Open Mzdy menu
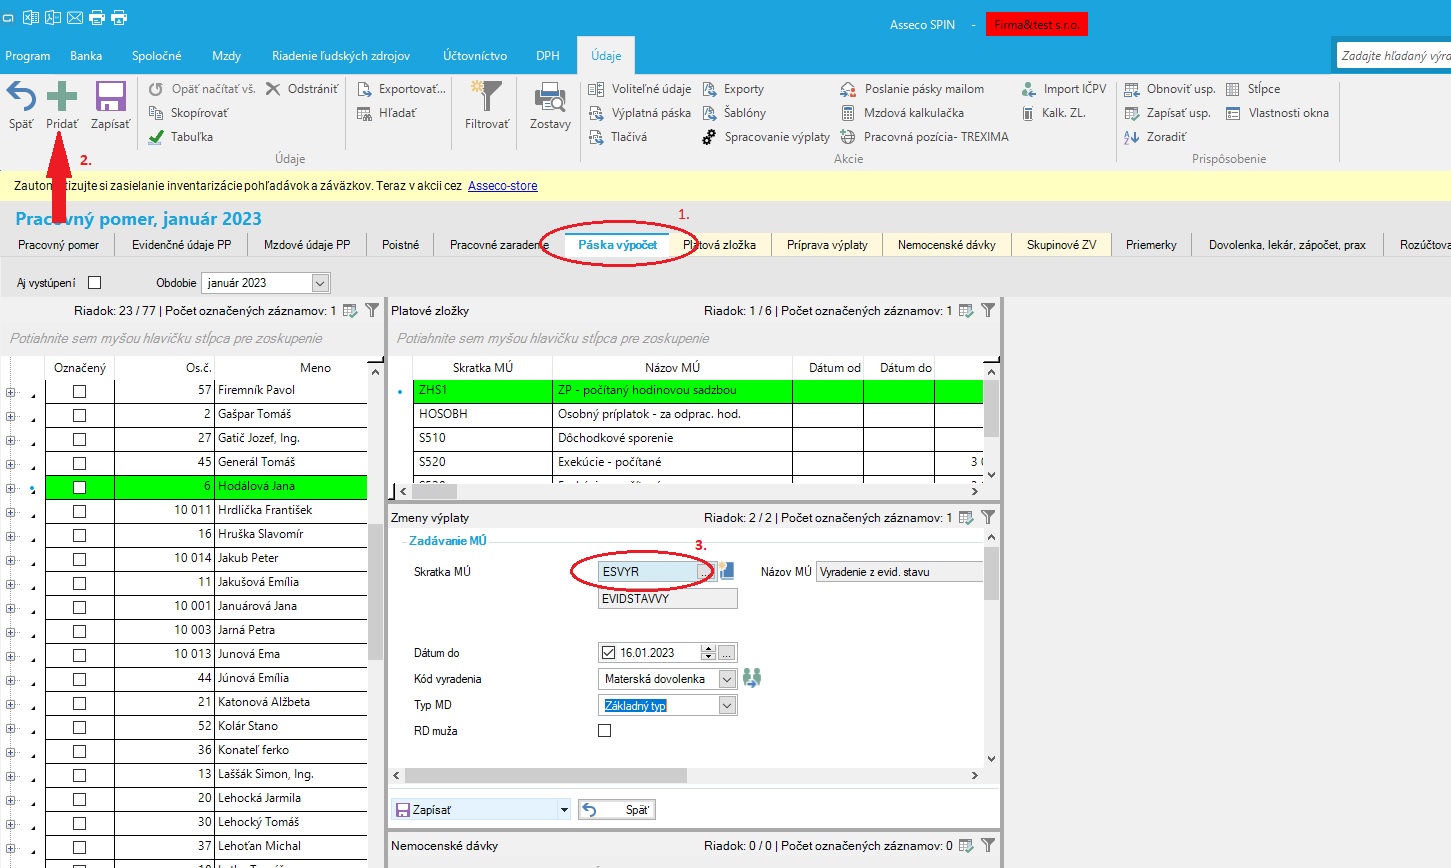The height and width of the screenshot is (868, 1451). tap(226, 56)
